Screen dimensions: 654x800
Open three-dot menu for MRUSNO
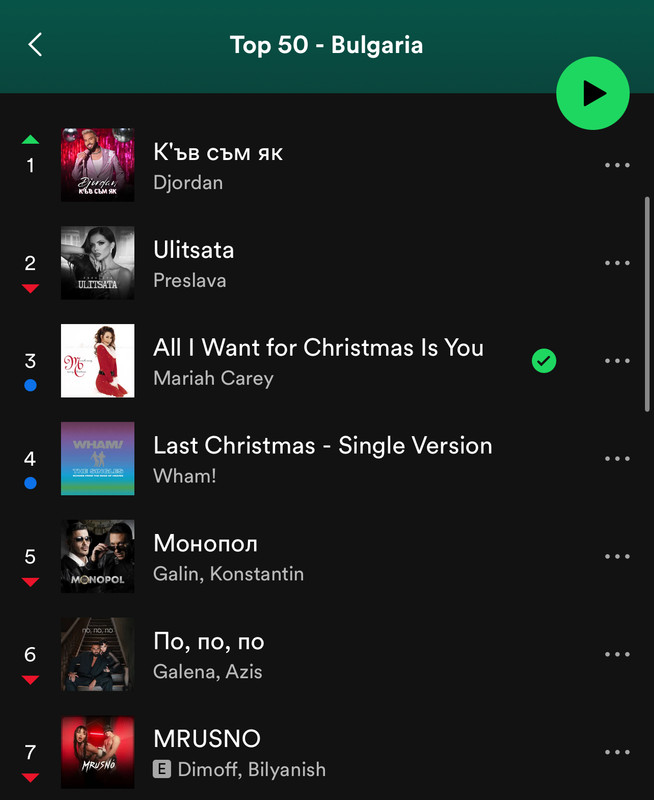617,752
